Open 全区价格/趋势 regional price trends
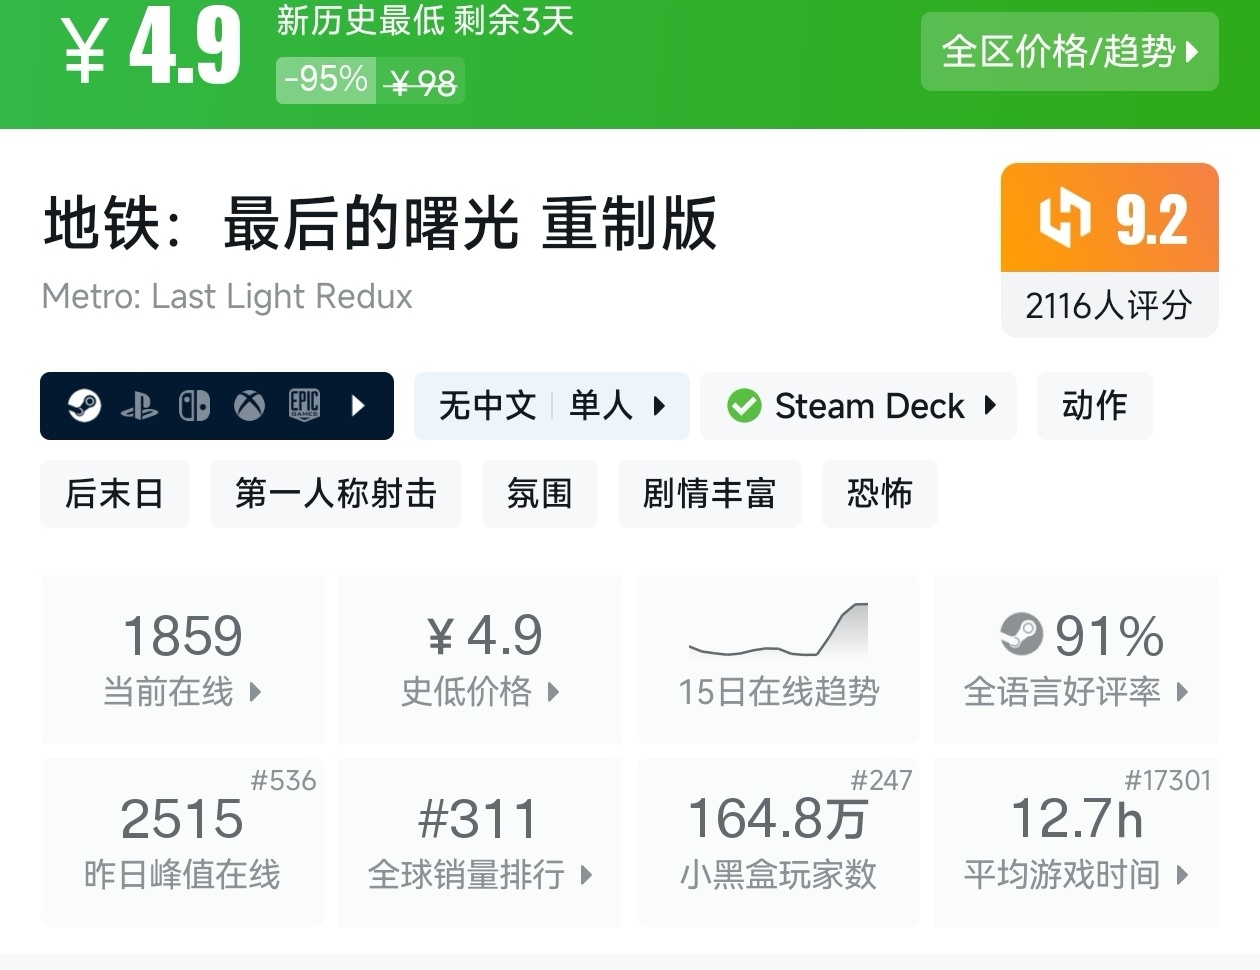Viewport: 1260px width, 970px height. click(1069, 51)
